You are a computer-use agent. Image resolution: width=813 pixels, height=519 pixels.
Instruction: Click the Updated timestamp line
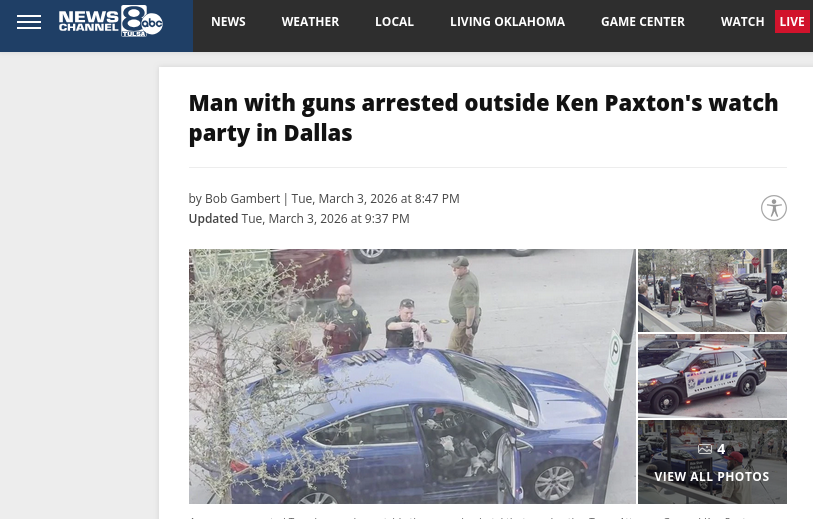coord(299,219)
